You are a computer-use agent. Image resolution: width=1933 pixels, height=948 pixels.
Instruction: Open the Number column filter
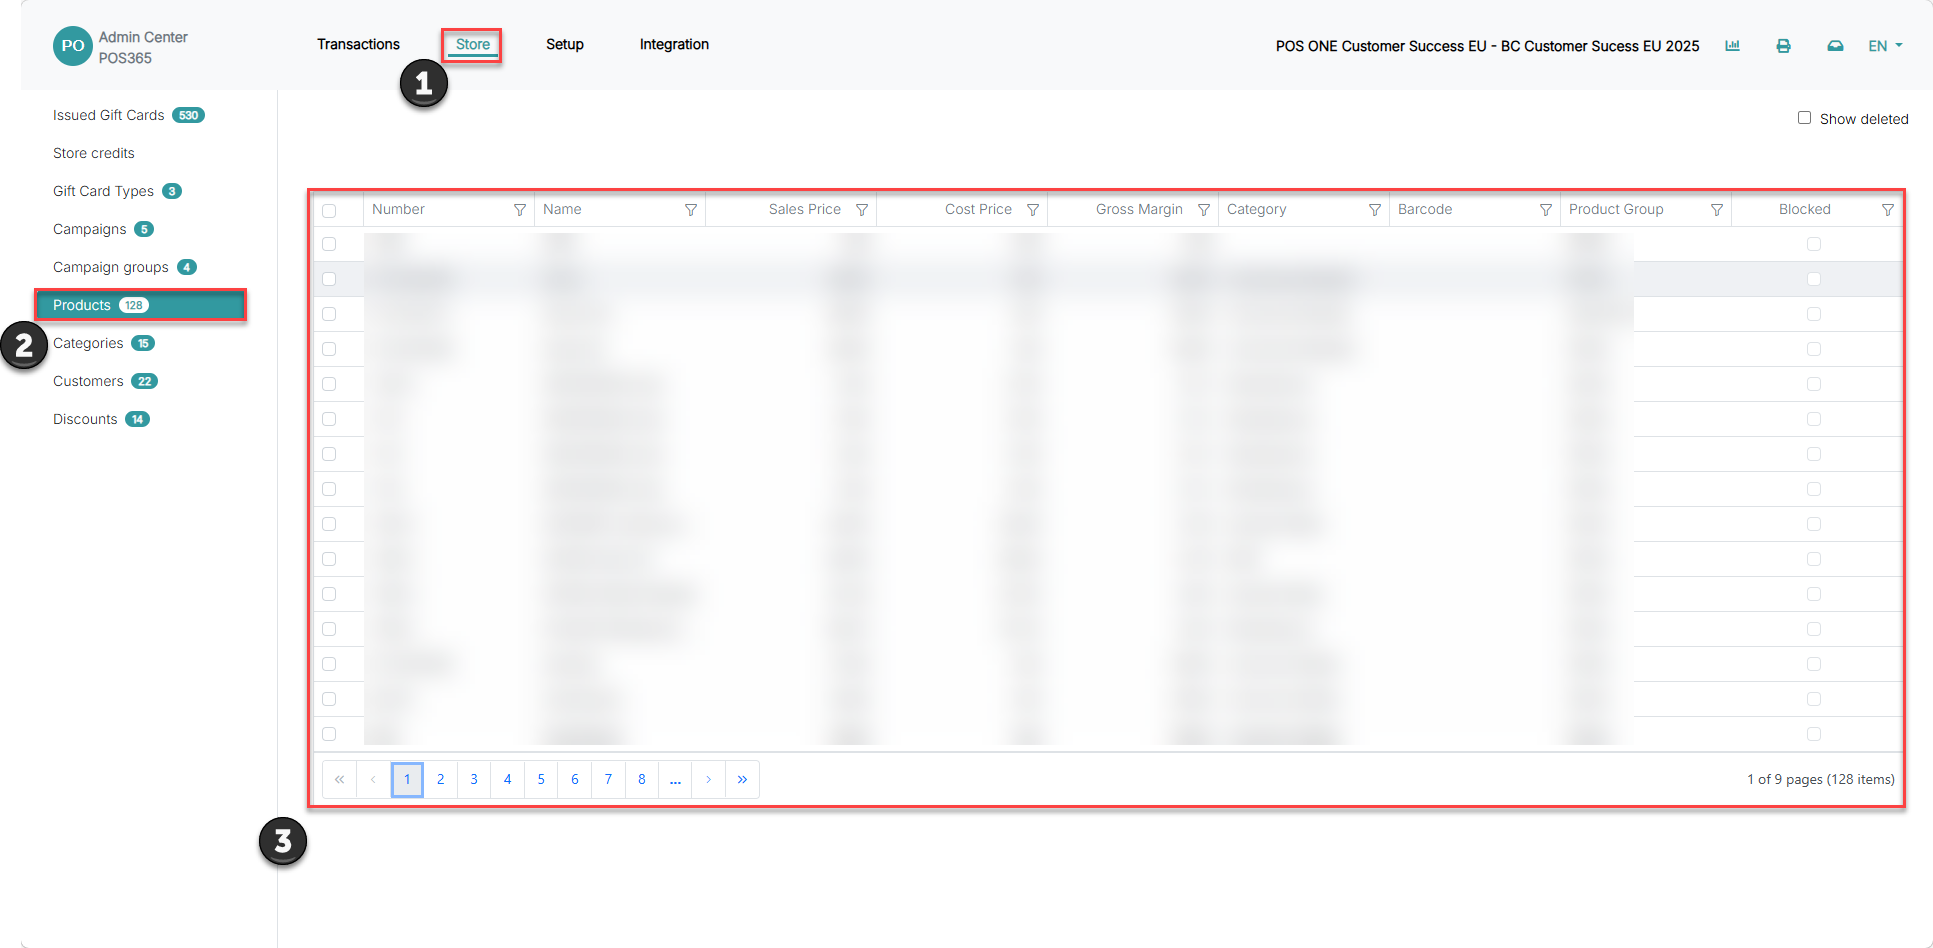(x=520, y=210)
